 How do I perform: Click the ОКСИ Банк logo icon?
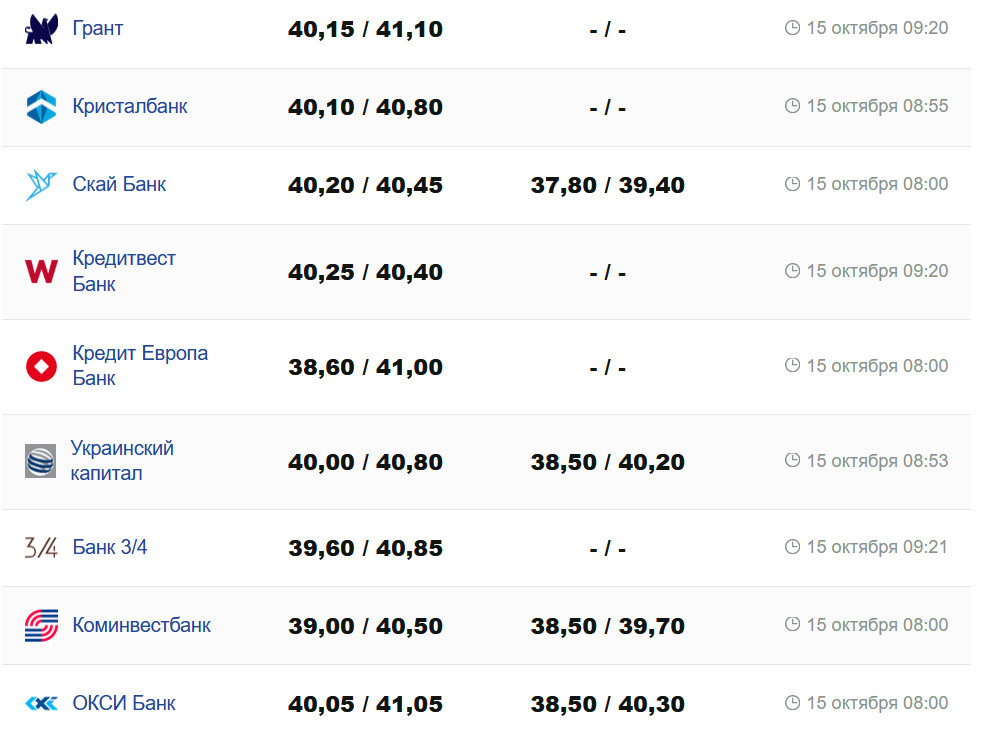point(41,703)
